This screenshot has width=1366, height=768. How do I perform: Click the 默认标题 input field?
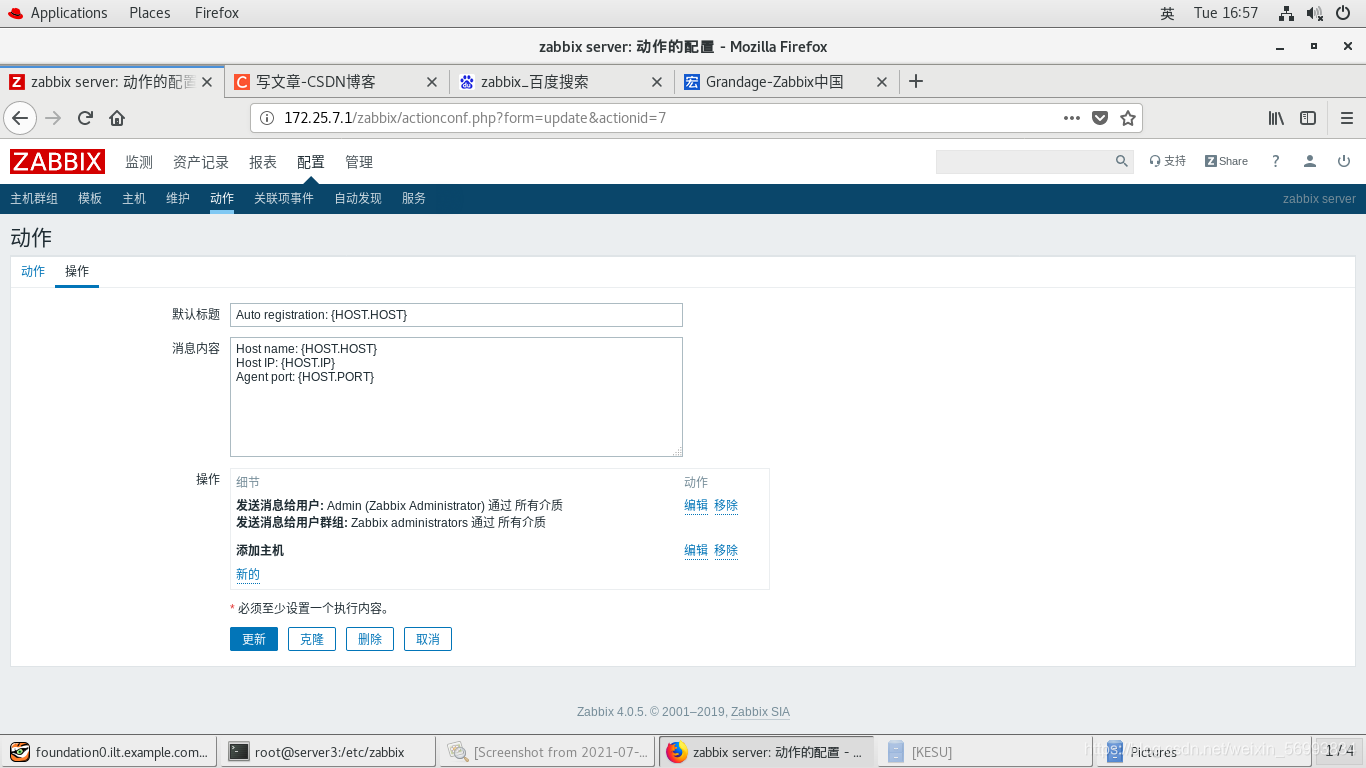coord(456,315)
